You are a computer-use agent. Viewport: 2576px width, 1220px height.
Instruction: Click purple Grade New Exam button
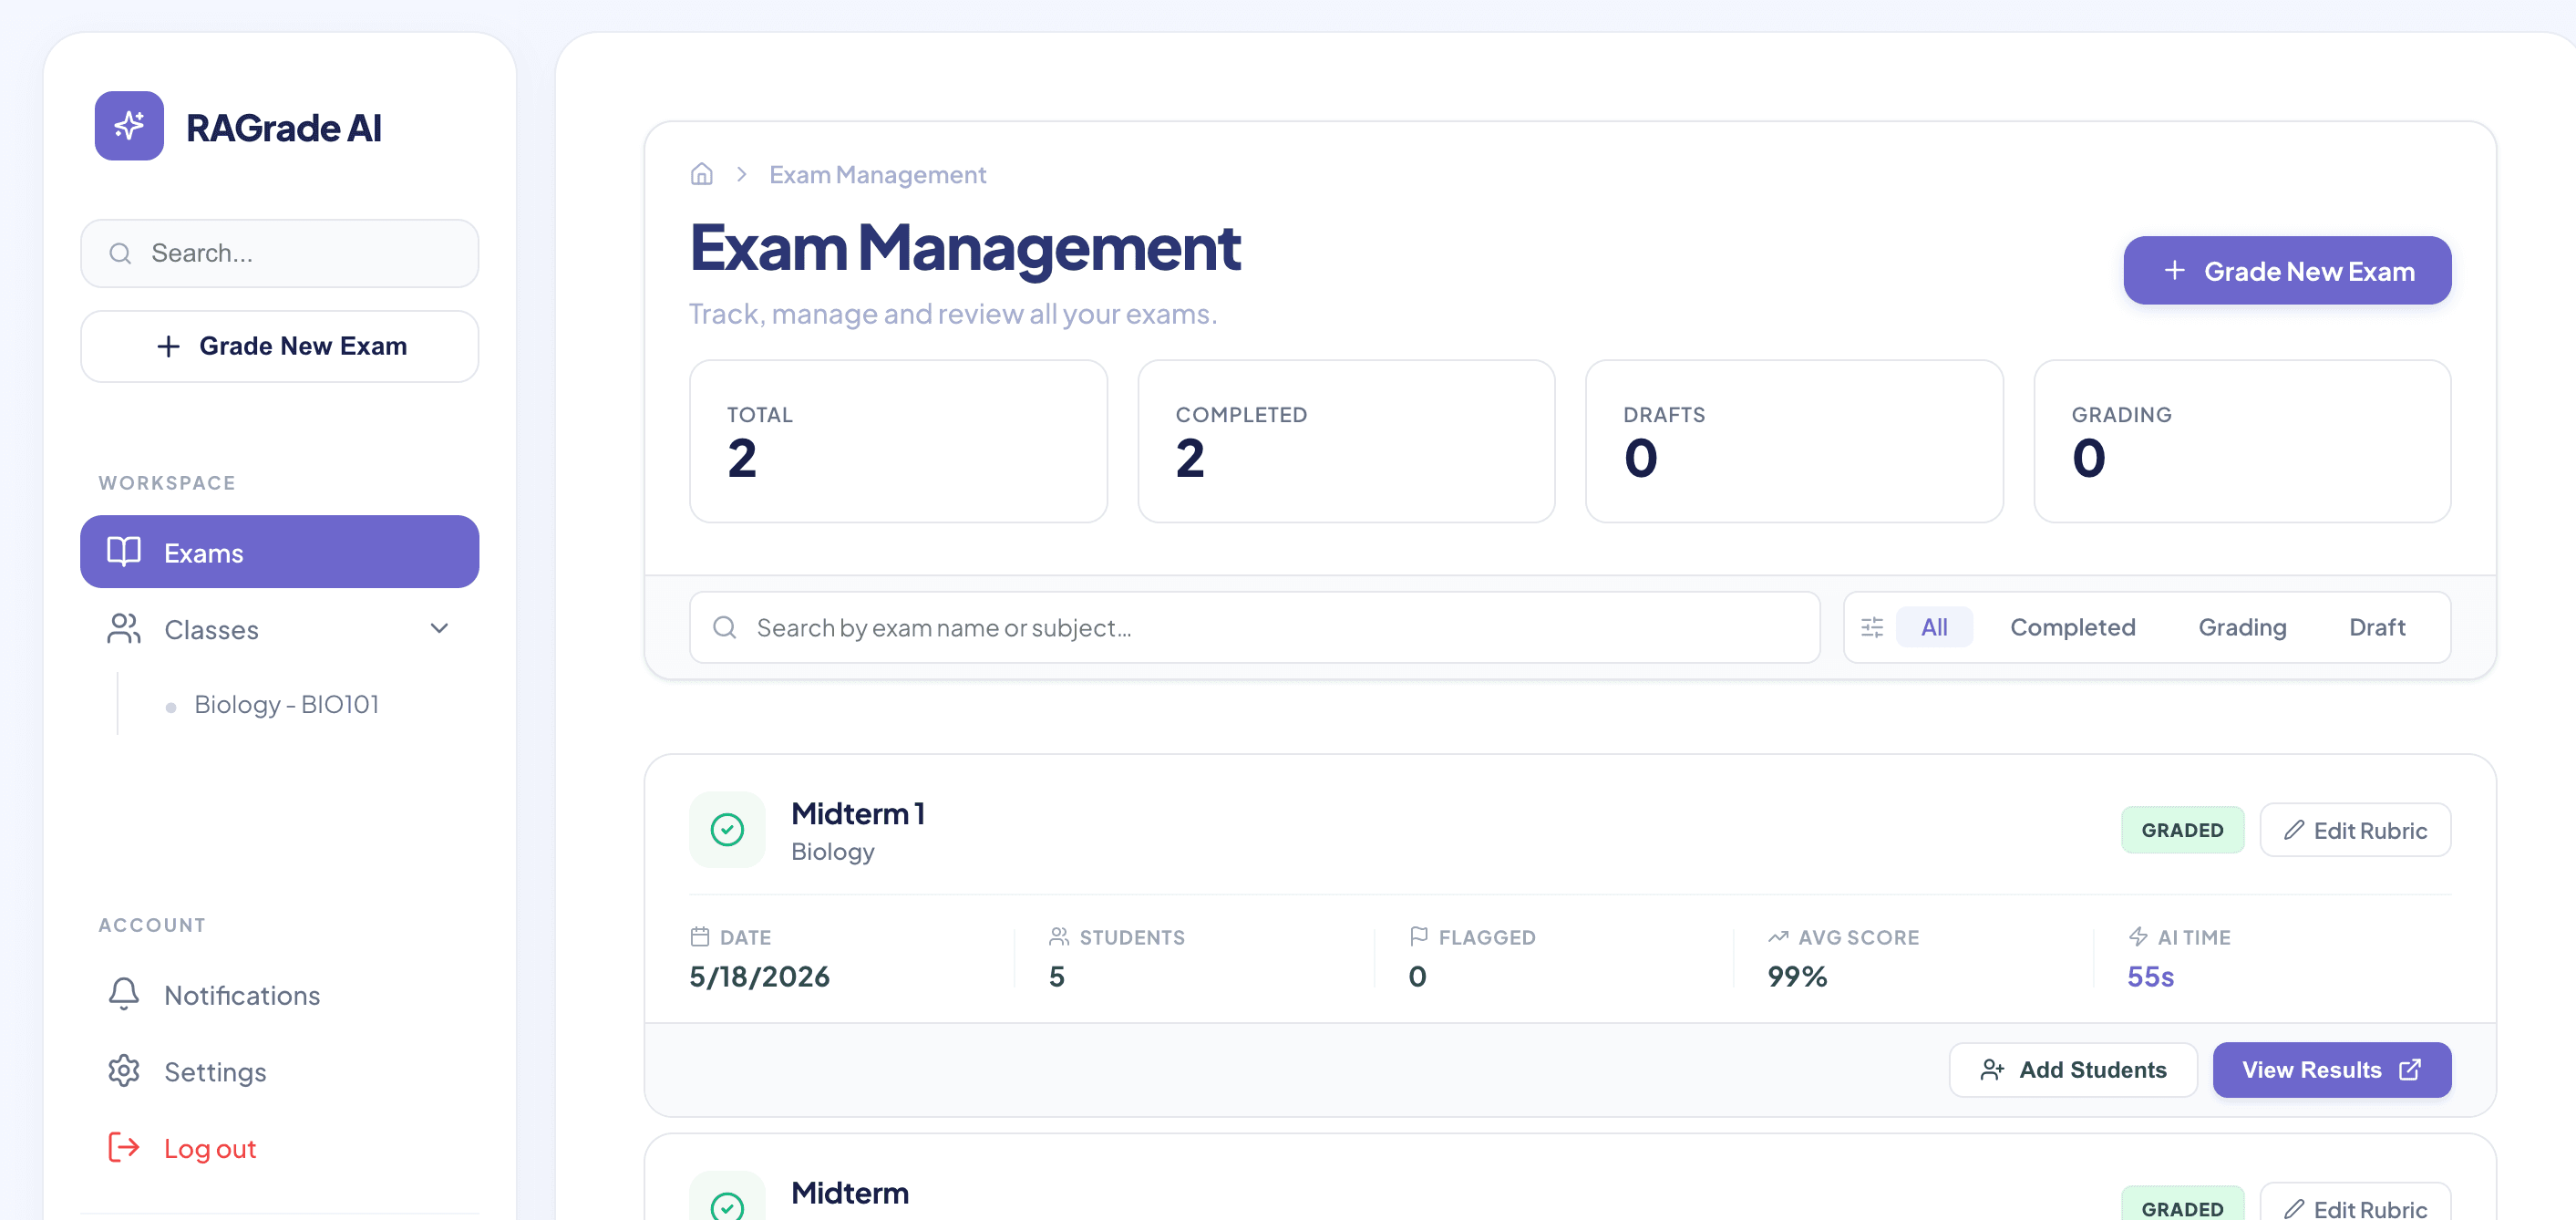2287,270
